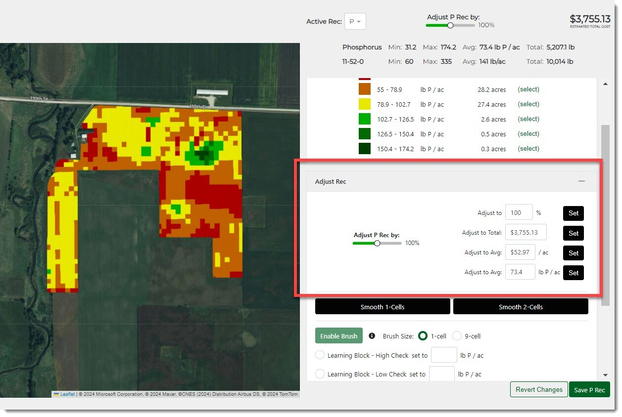Open the Active Rec dropdown

point(356,21)
